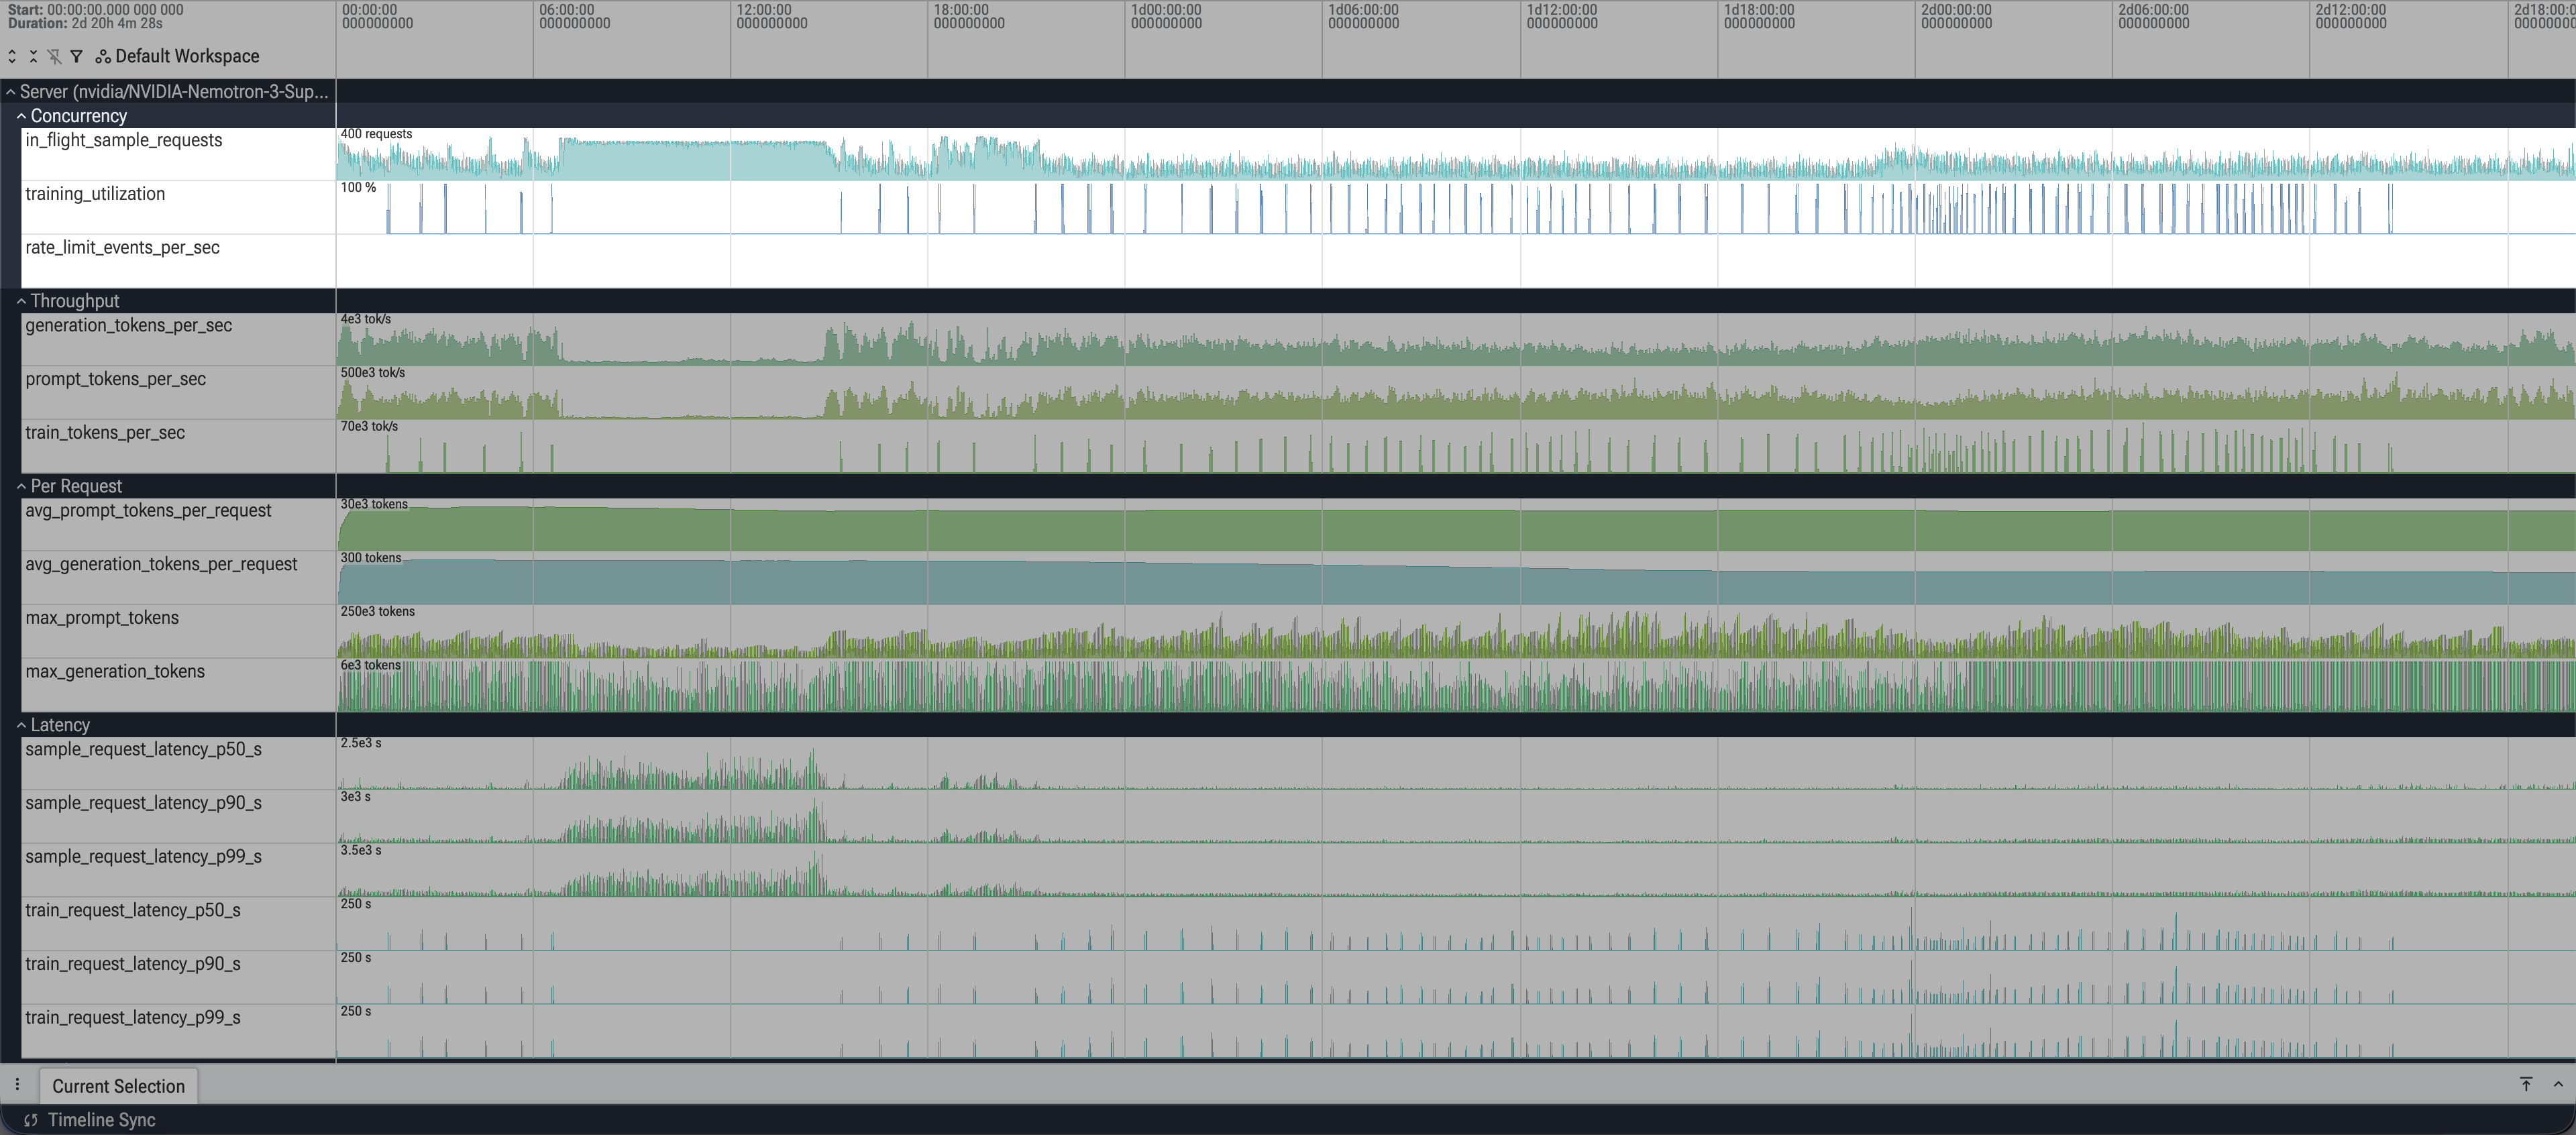The width and height of the screenshot is (2576, 1135).
Task: Move the details drawer to the top with the arrow icon
Action: click(x=2526, y=1084)
